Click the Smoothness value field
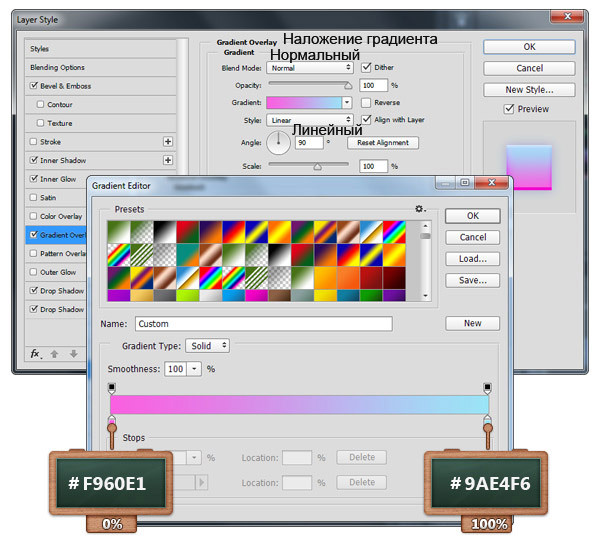The height and width of the screenshot is (540, 600). [176, 369]
